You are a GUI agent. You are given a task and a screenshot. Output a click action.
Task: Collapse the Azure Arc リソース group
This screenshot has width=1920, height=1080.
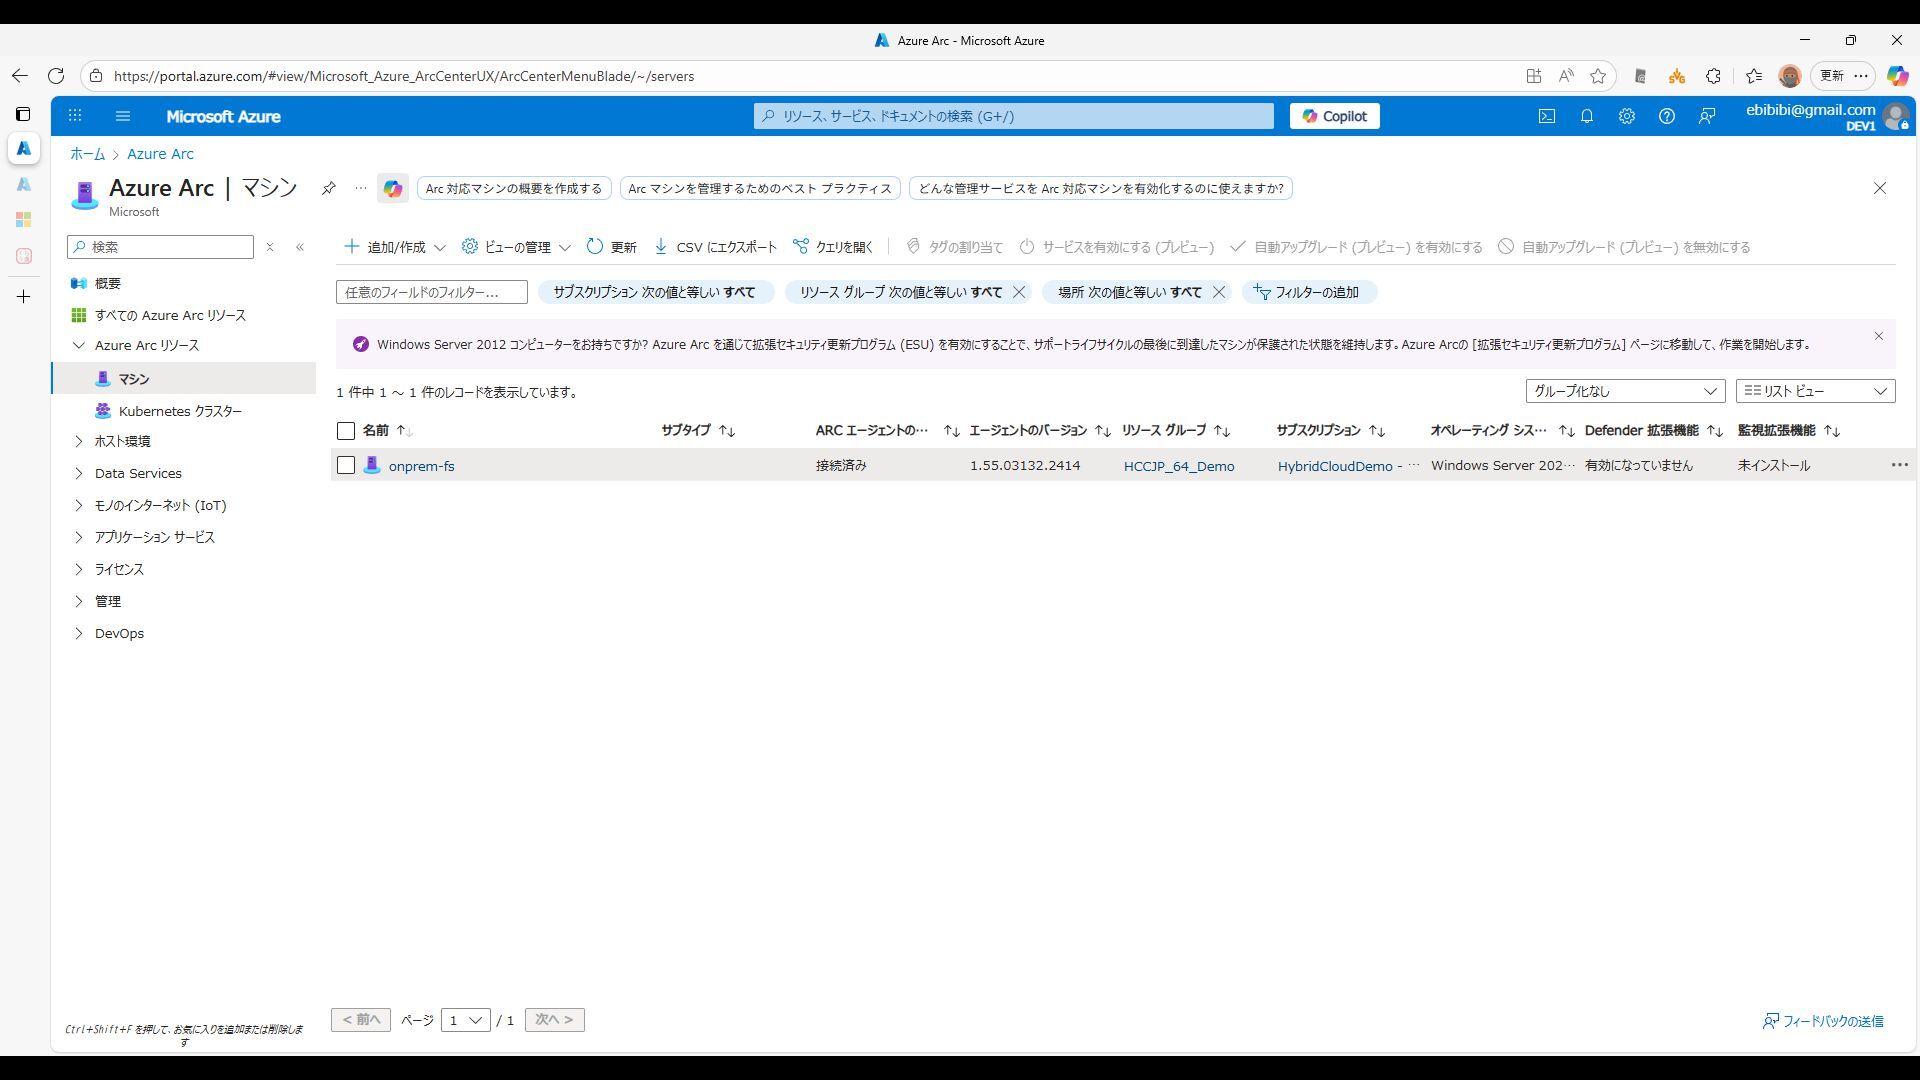tap(79, 345)
